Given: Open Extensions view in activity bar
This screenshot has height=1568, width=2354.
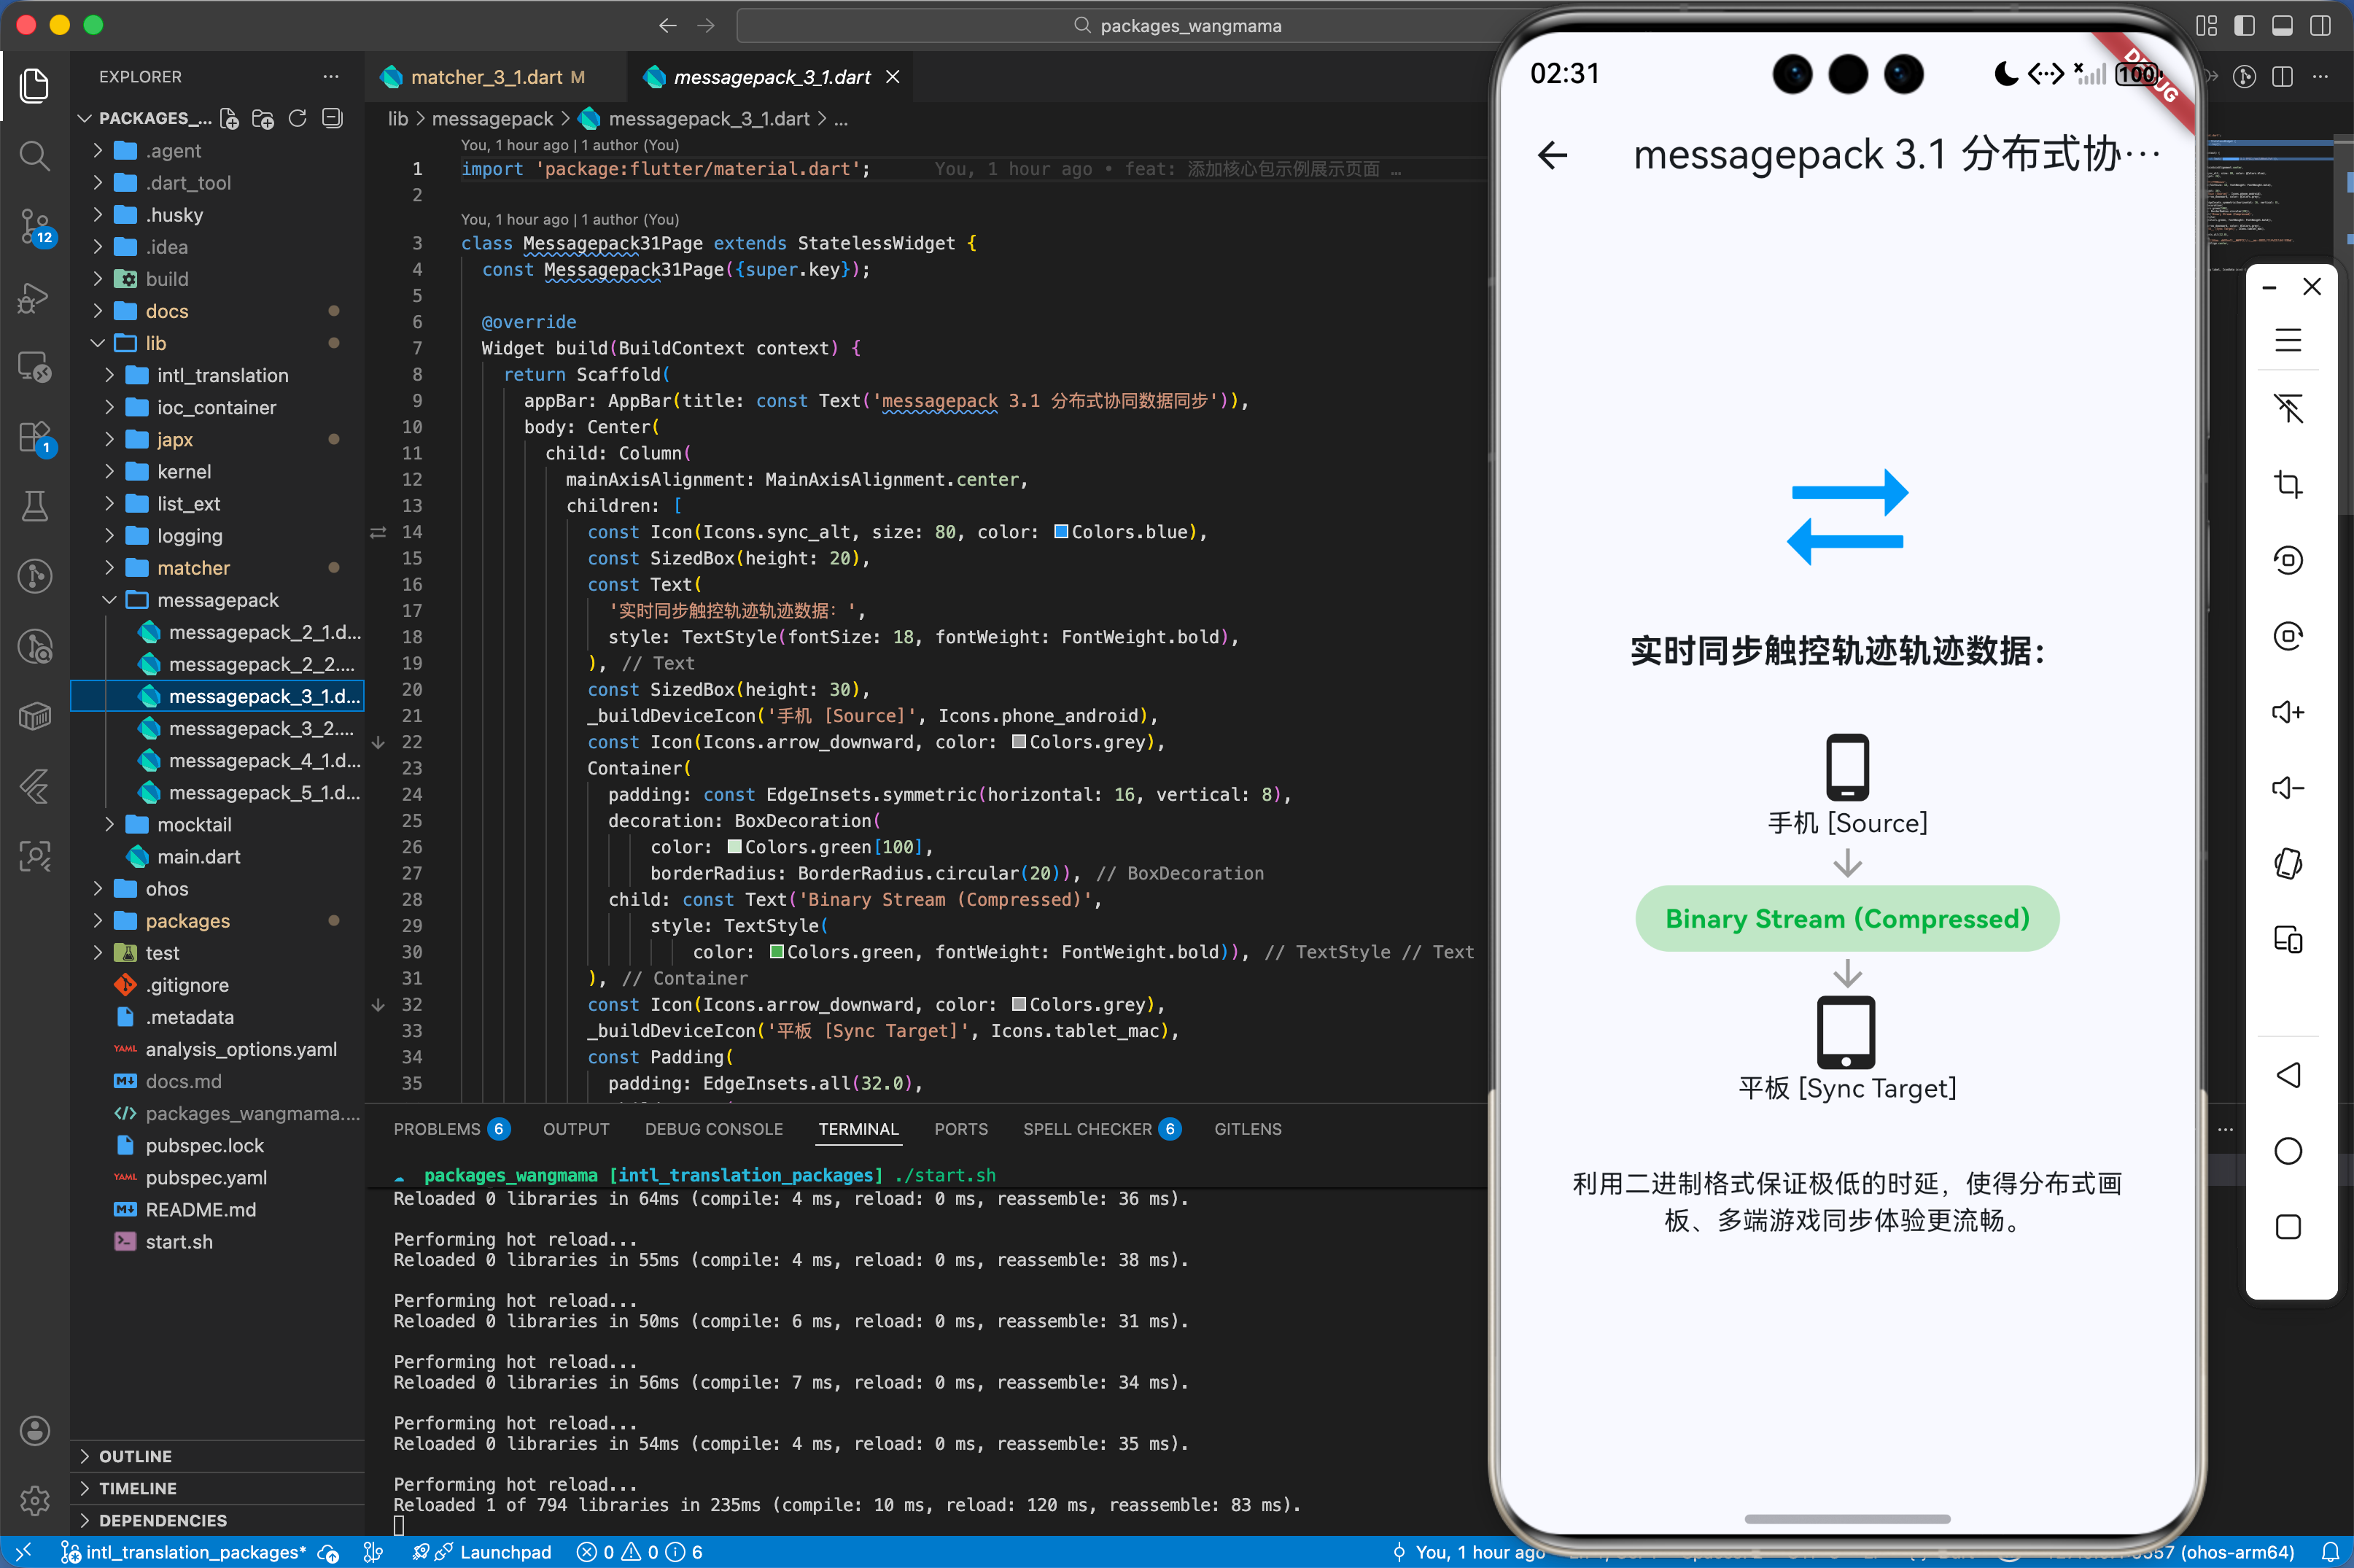Looking at the screenshot, I should point(34,437).
